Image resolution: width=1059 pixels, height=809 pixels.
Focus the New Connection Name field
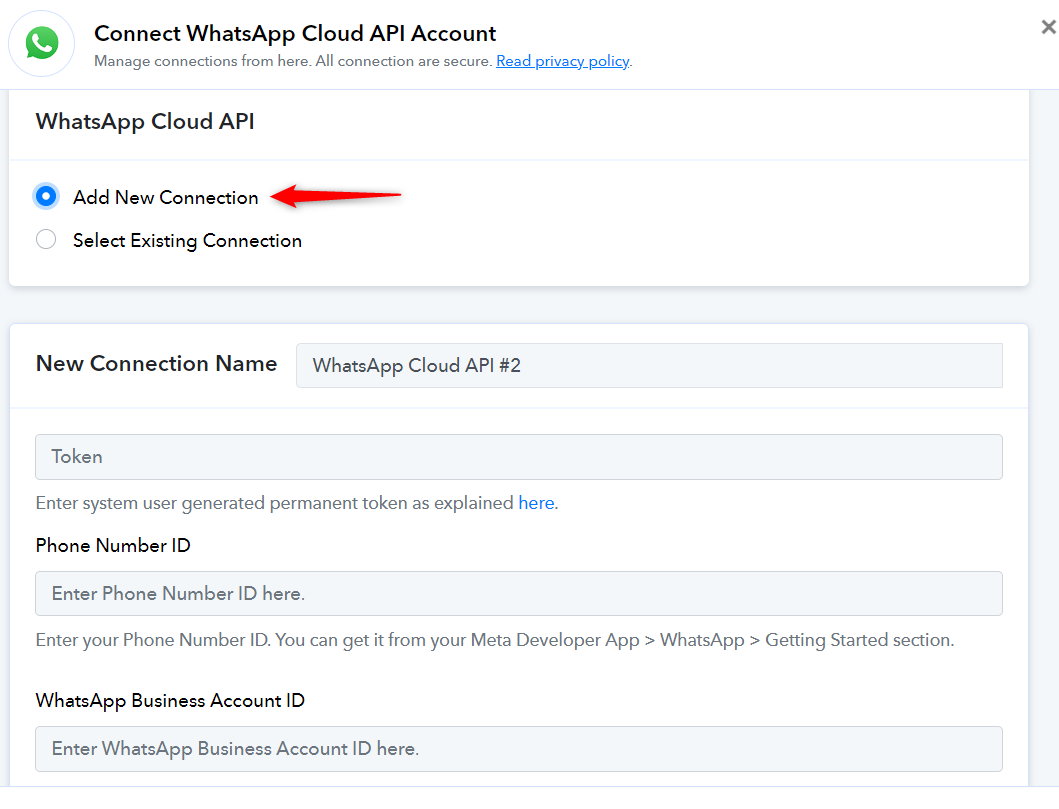649,365
